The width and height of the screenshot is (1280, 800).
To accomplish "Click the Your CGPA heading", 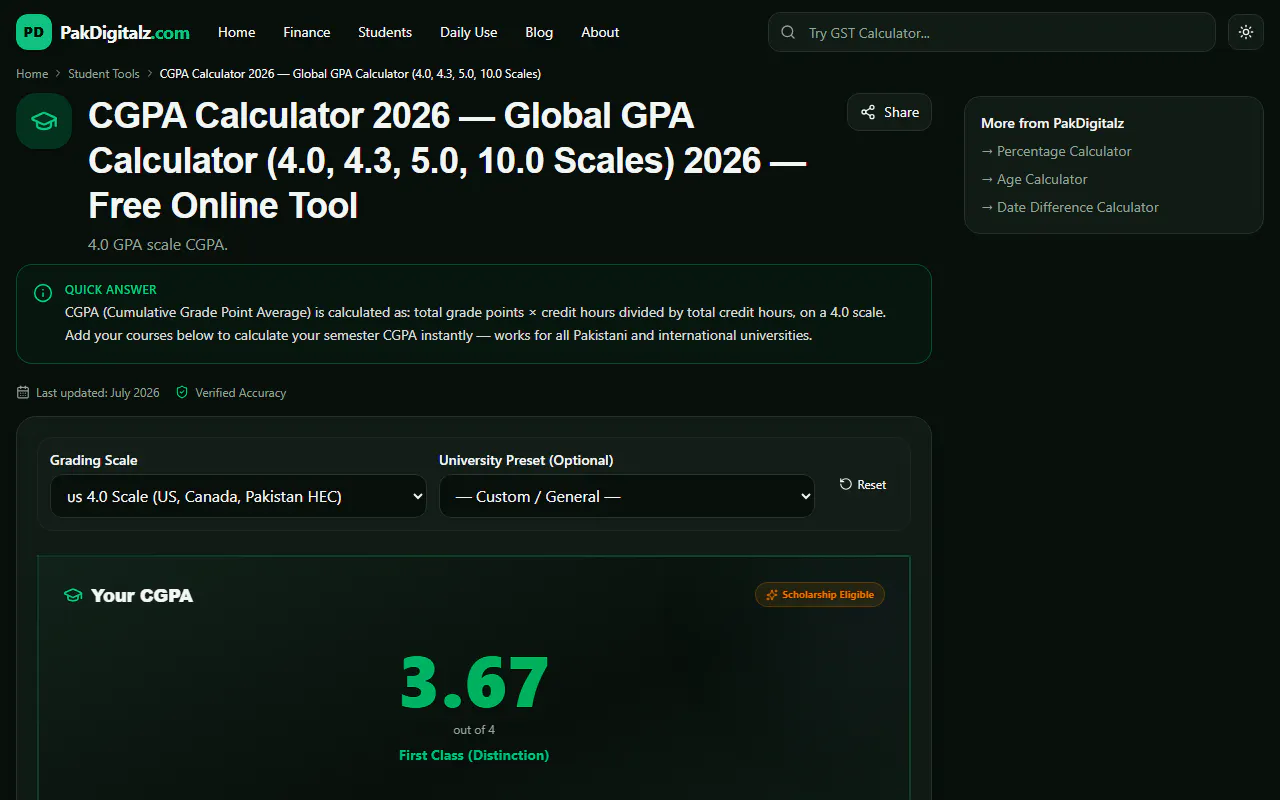I will (x=142, y=595).
